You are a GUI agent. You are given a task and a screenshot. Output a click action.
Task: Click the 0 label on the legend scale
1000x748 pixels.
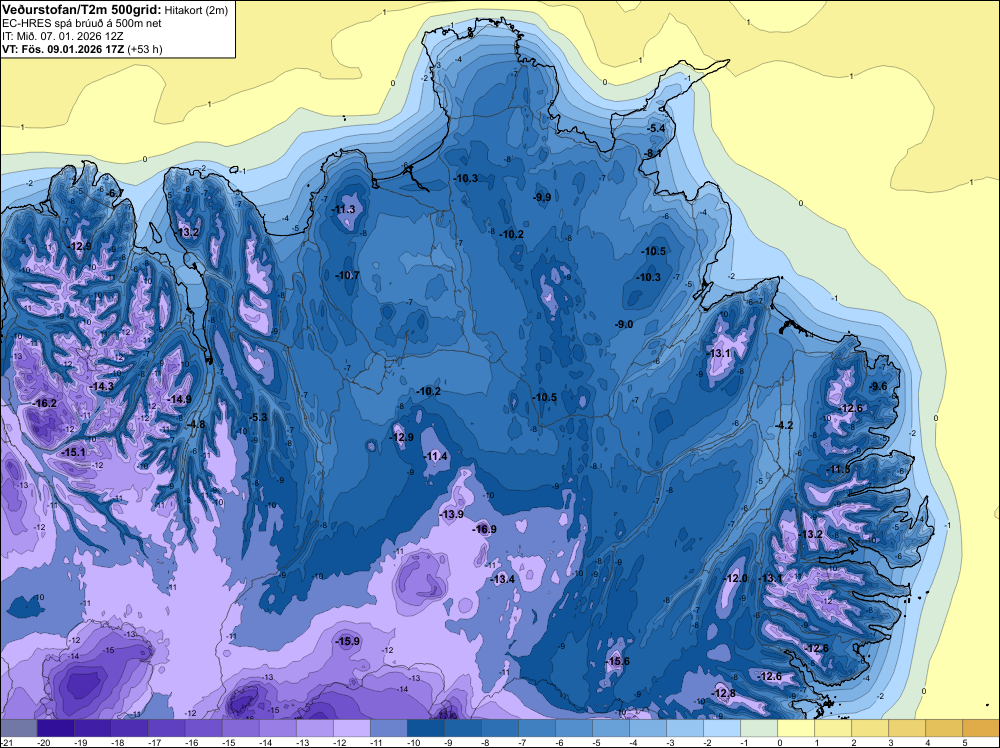pyautogui.click(x=780, y=742)
